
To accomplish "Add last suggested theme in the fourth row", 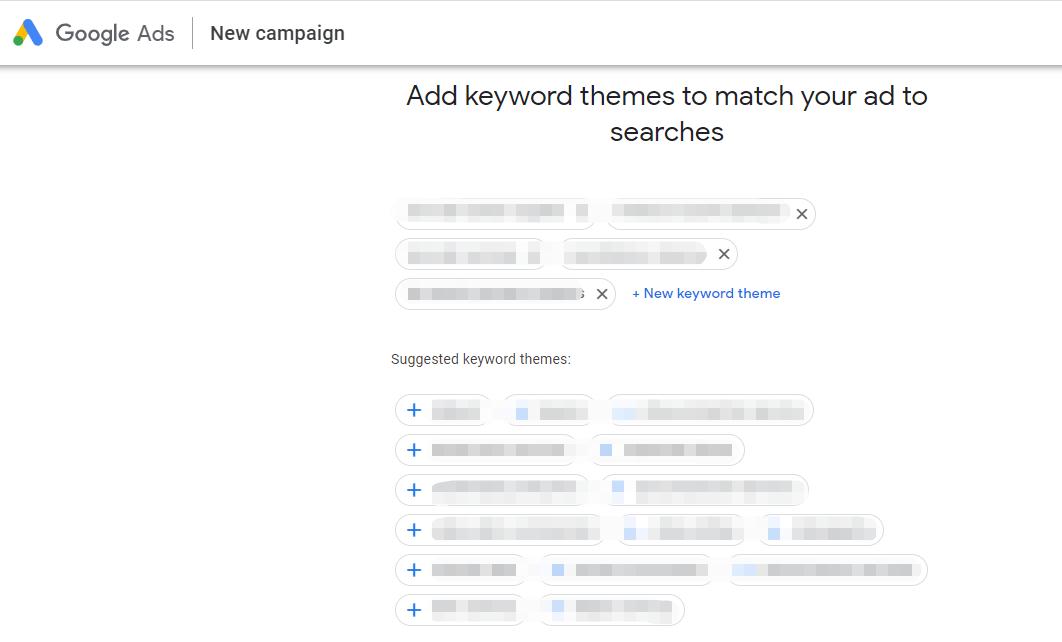I will click(774, 531).
